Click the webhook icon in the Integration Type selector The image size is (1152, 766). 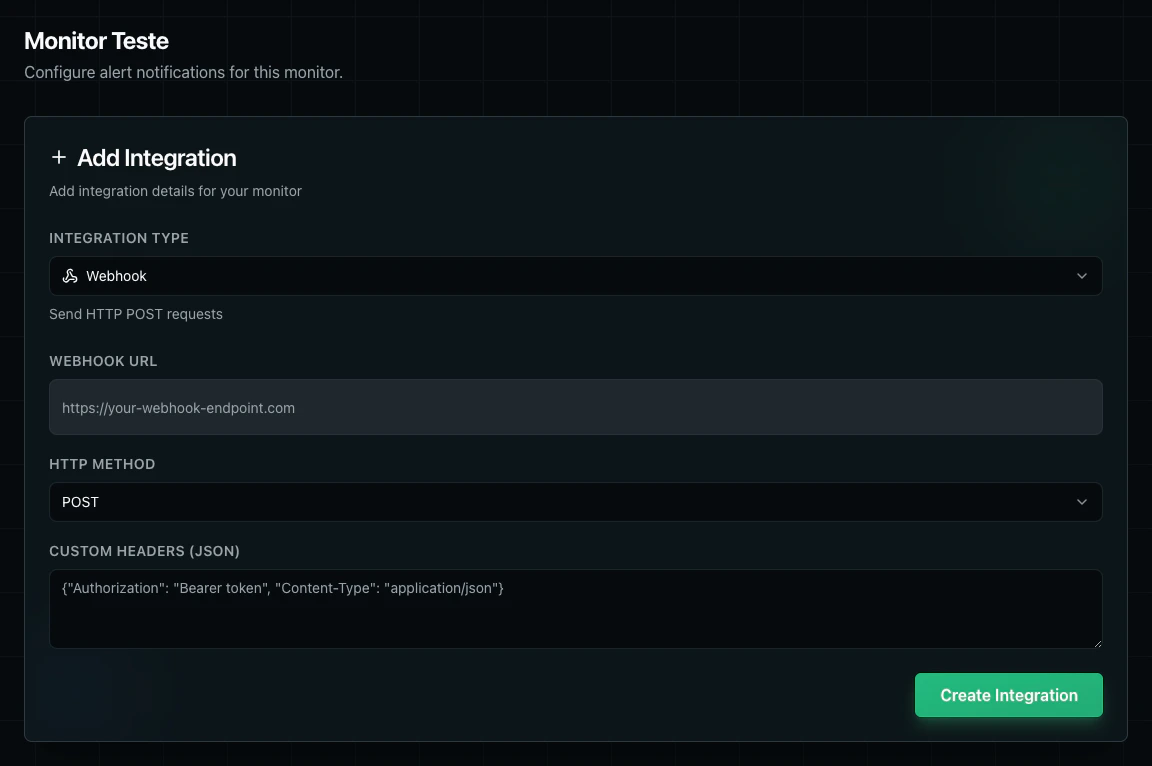(x=69, y=276)
